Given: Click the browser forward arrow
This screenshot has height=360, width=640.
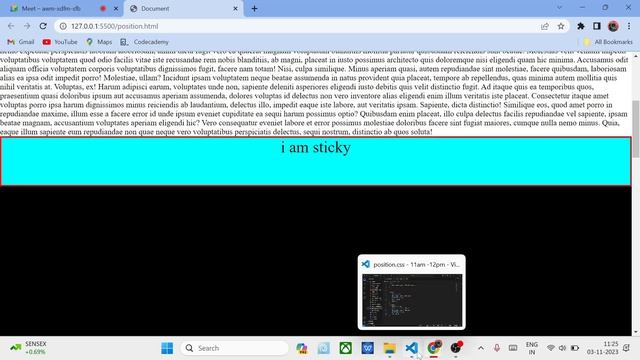Looking at the screenshot, I should (27, 26).
